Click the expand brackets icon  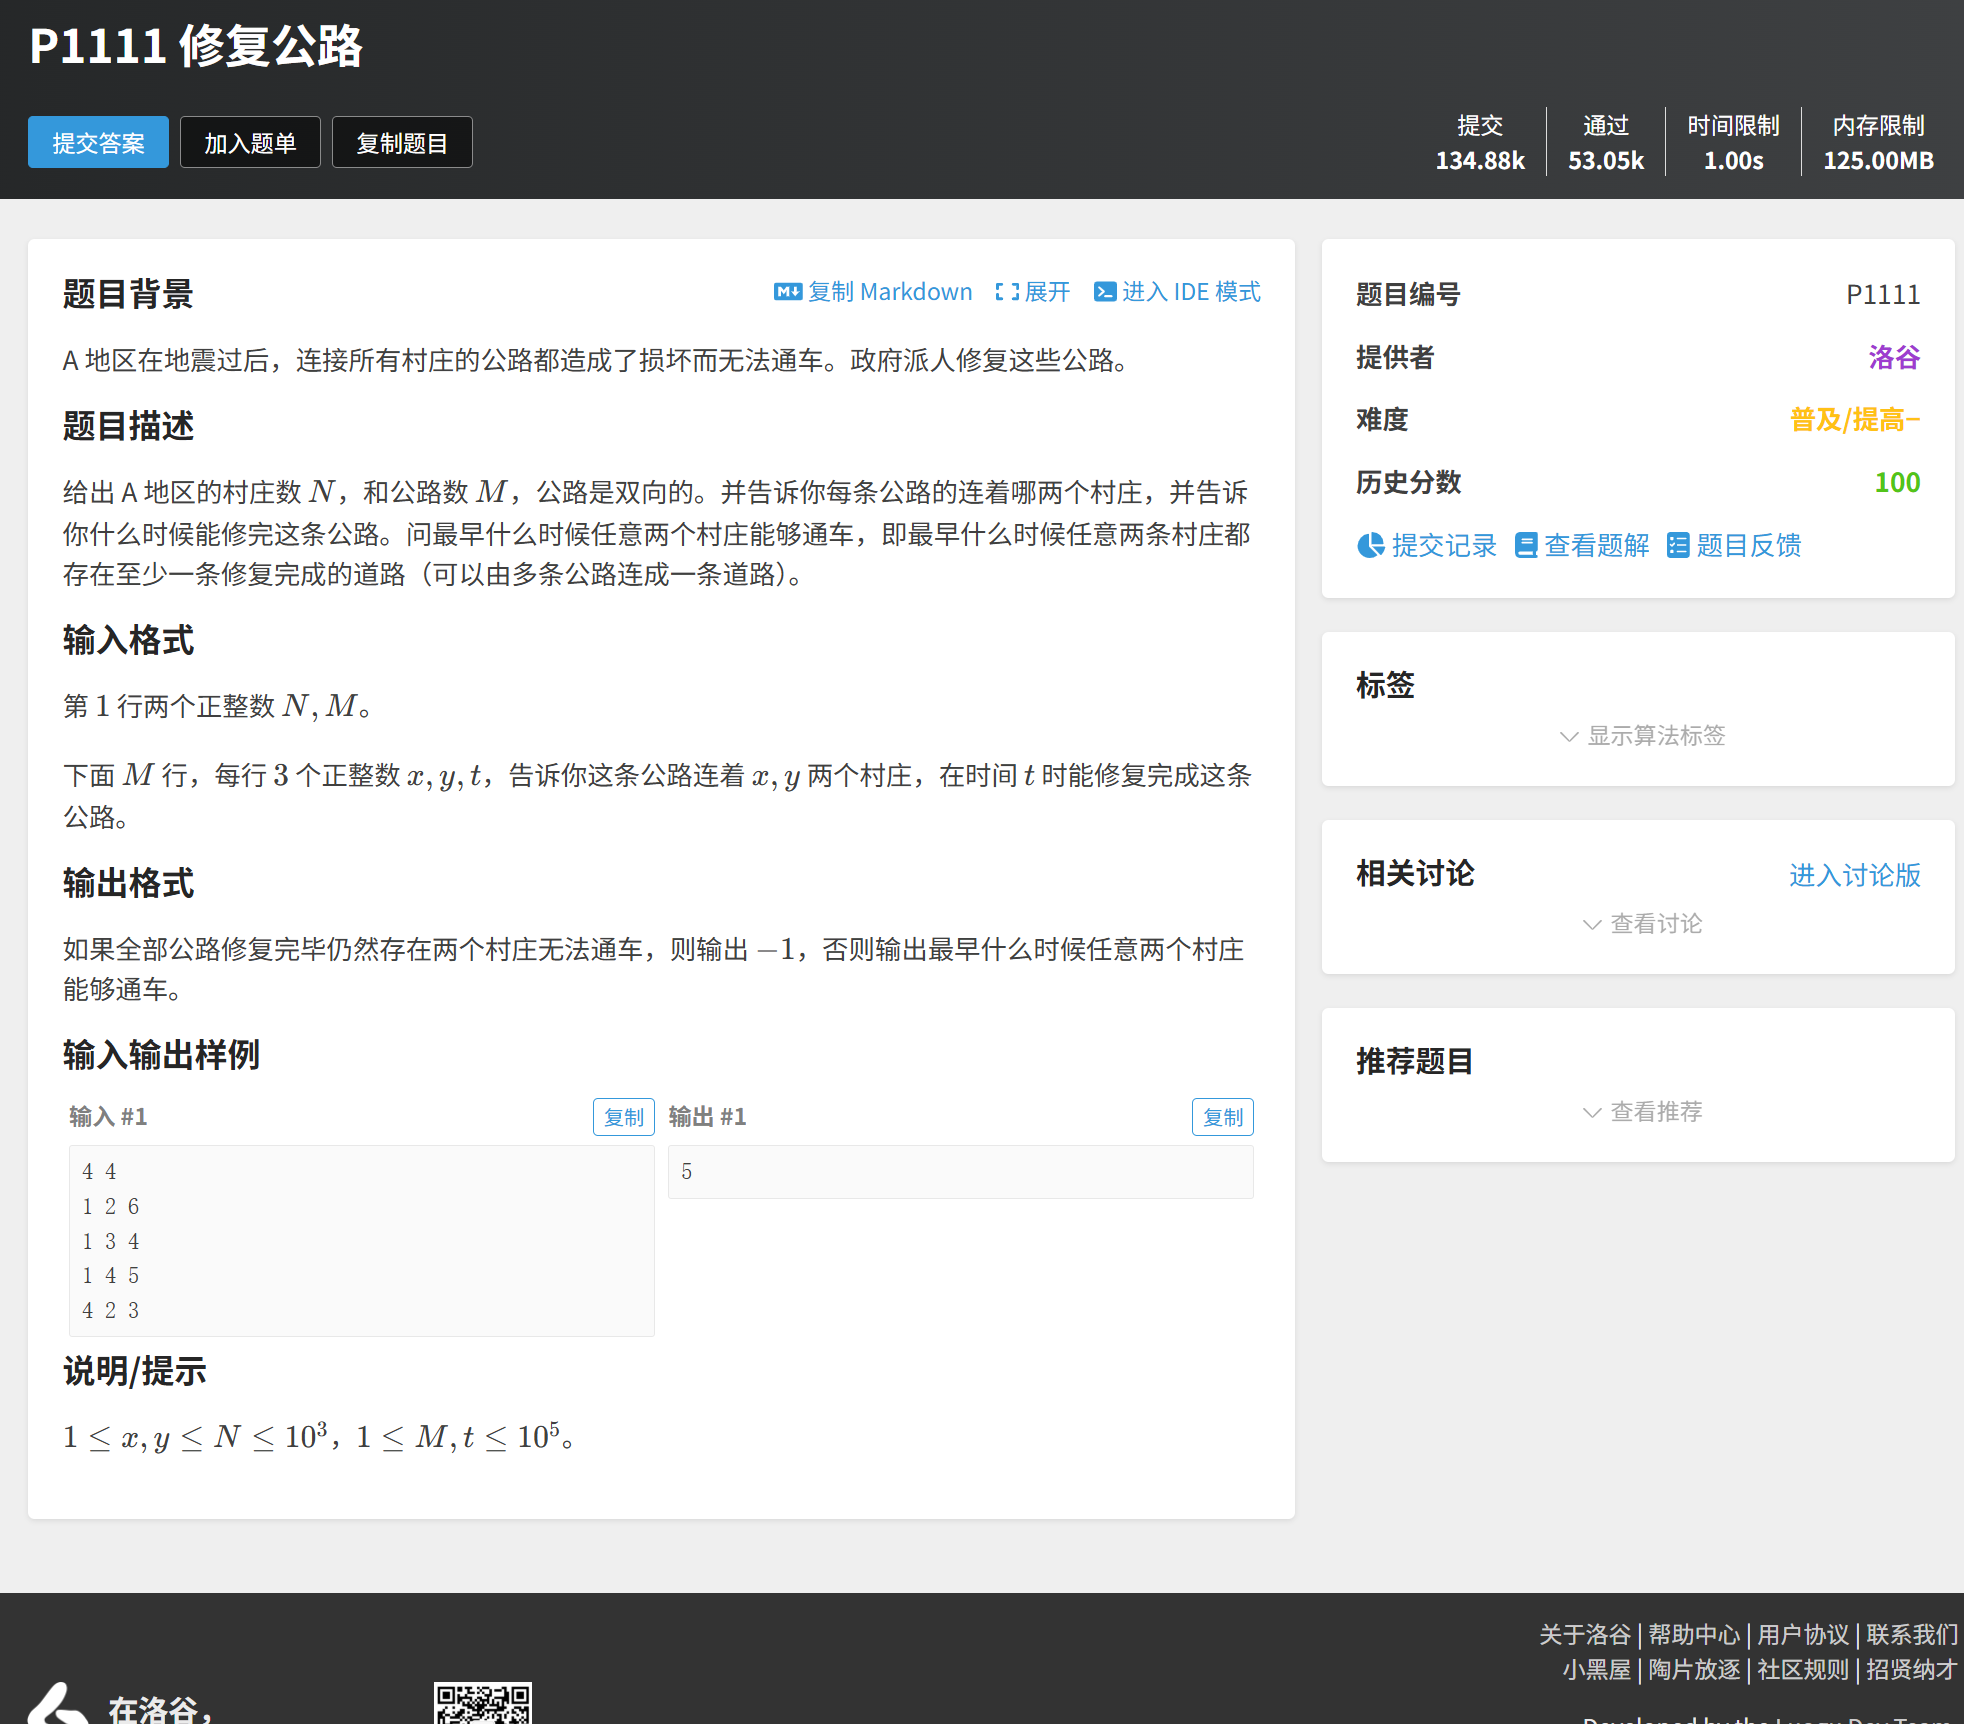1007,292
